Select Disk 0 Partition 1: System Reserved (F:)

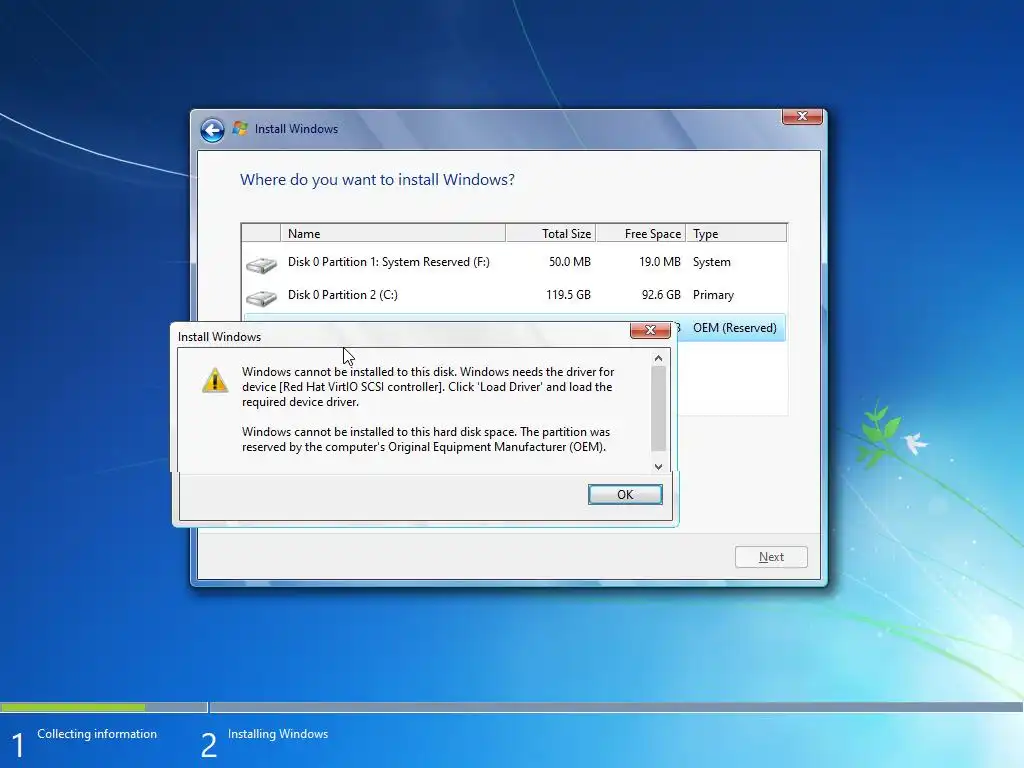(x=514, y=262)
